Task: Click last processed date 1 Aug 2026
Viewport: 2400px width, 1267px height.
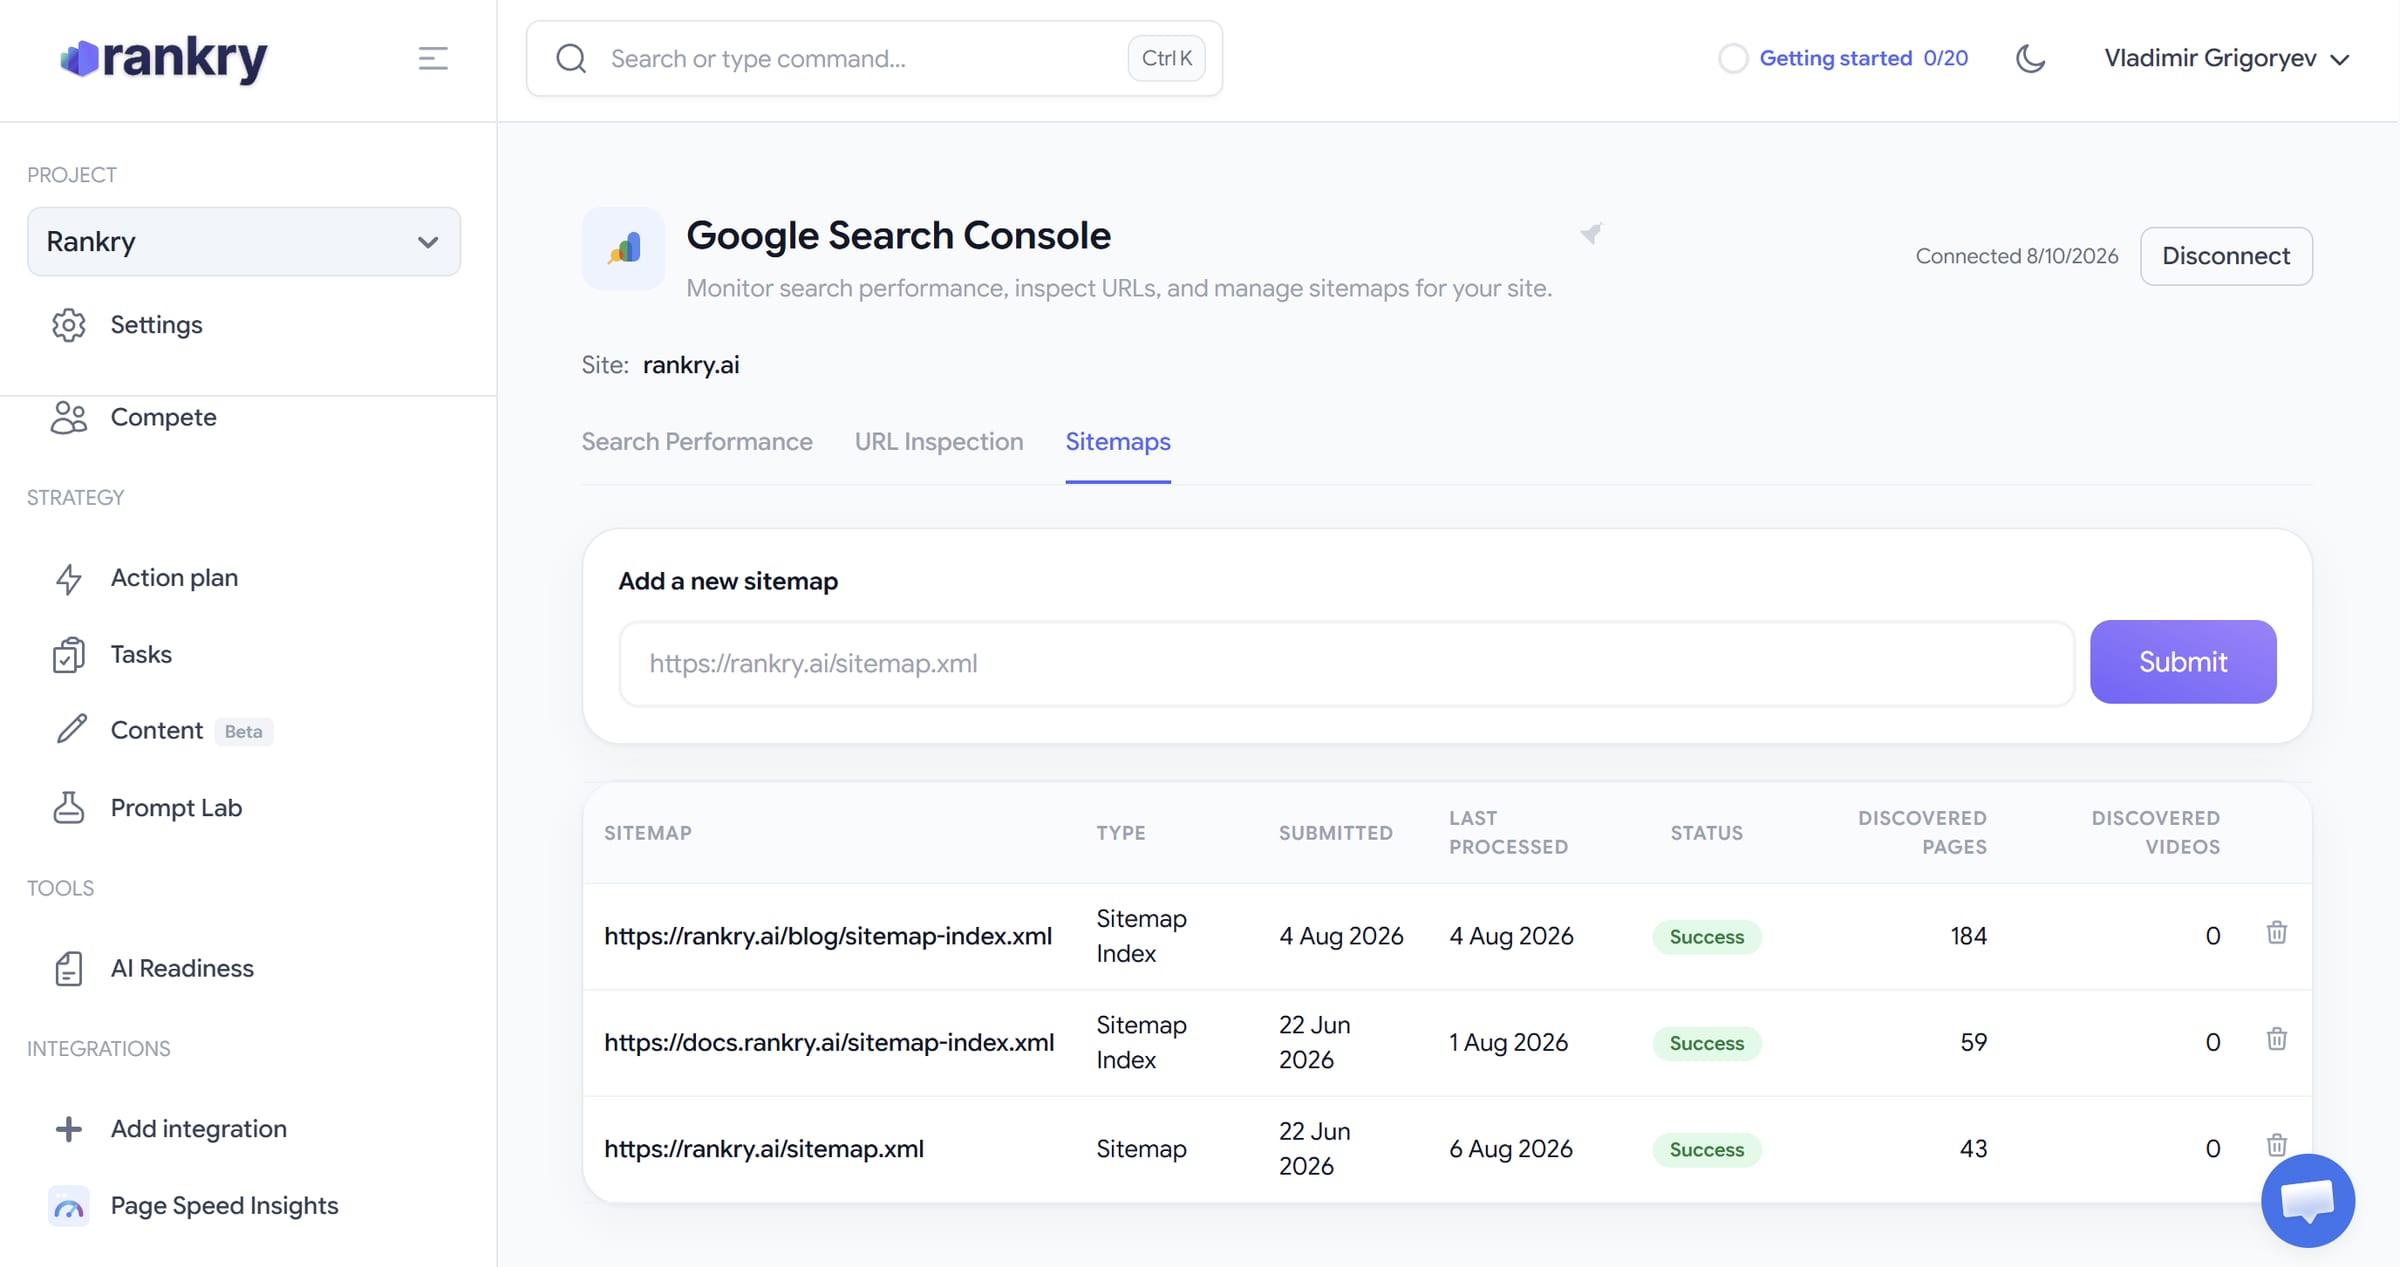Action: click(1508, 1042)
